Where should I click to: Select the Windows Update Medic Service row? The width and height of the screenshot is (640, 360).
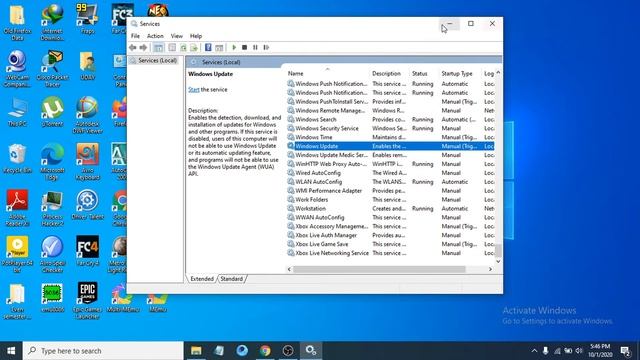[x=390, y=155]
